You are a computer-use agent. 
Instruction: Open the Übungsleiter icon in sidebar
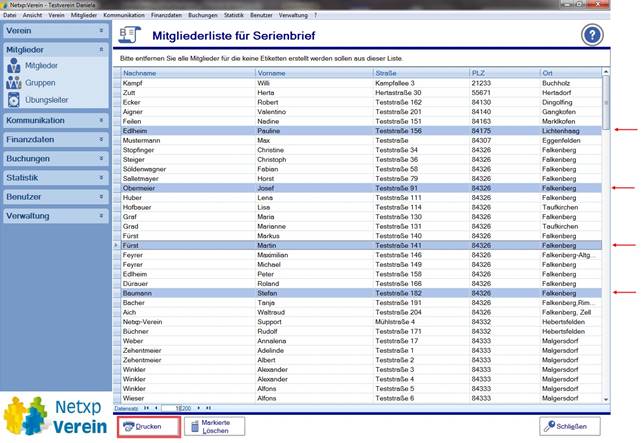point(14,100)
